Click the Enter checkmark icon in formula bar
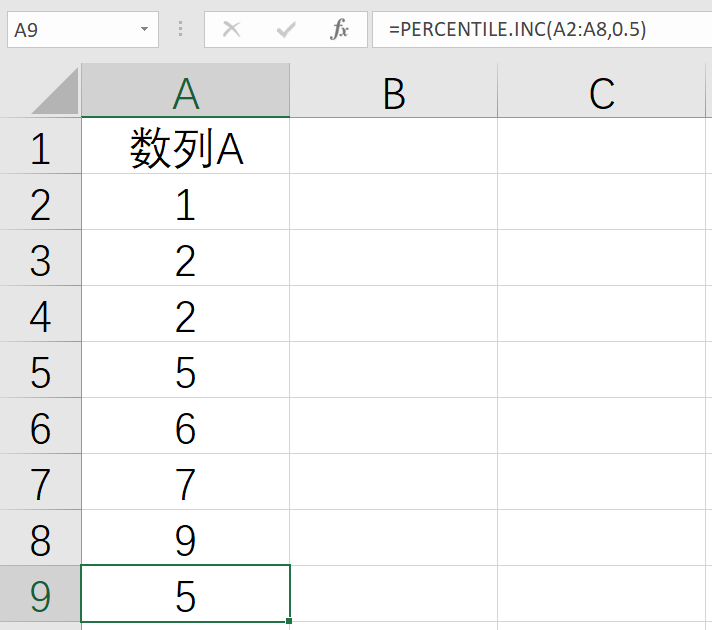This screenshot has height=630, width=712. tap(287, 30)
